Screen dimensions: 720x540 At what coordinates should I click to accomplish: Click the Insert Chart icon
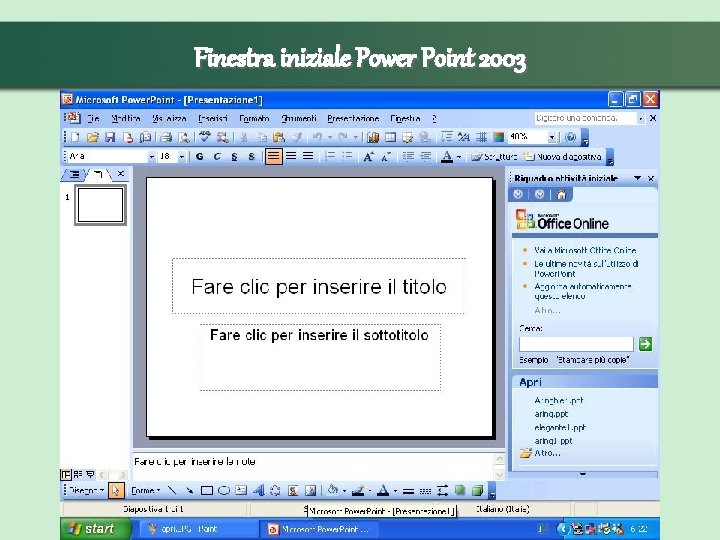click(x=373, y=137)
